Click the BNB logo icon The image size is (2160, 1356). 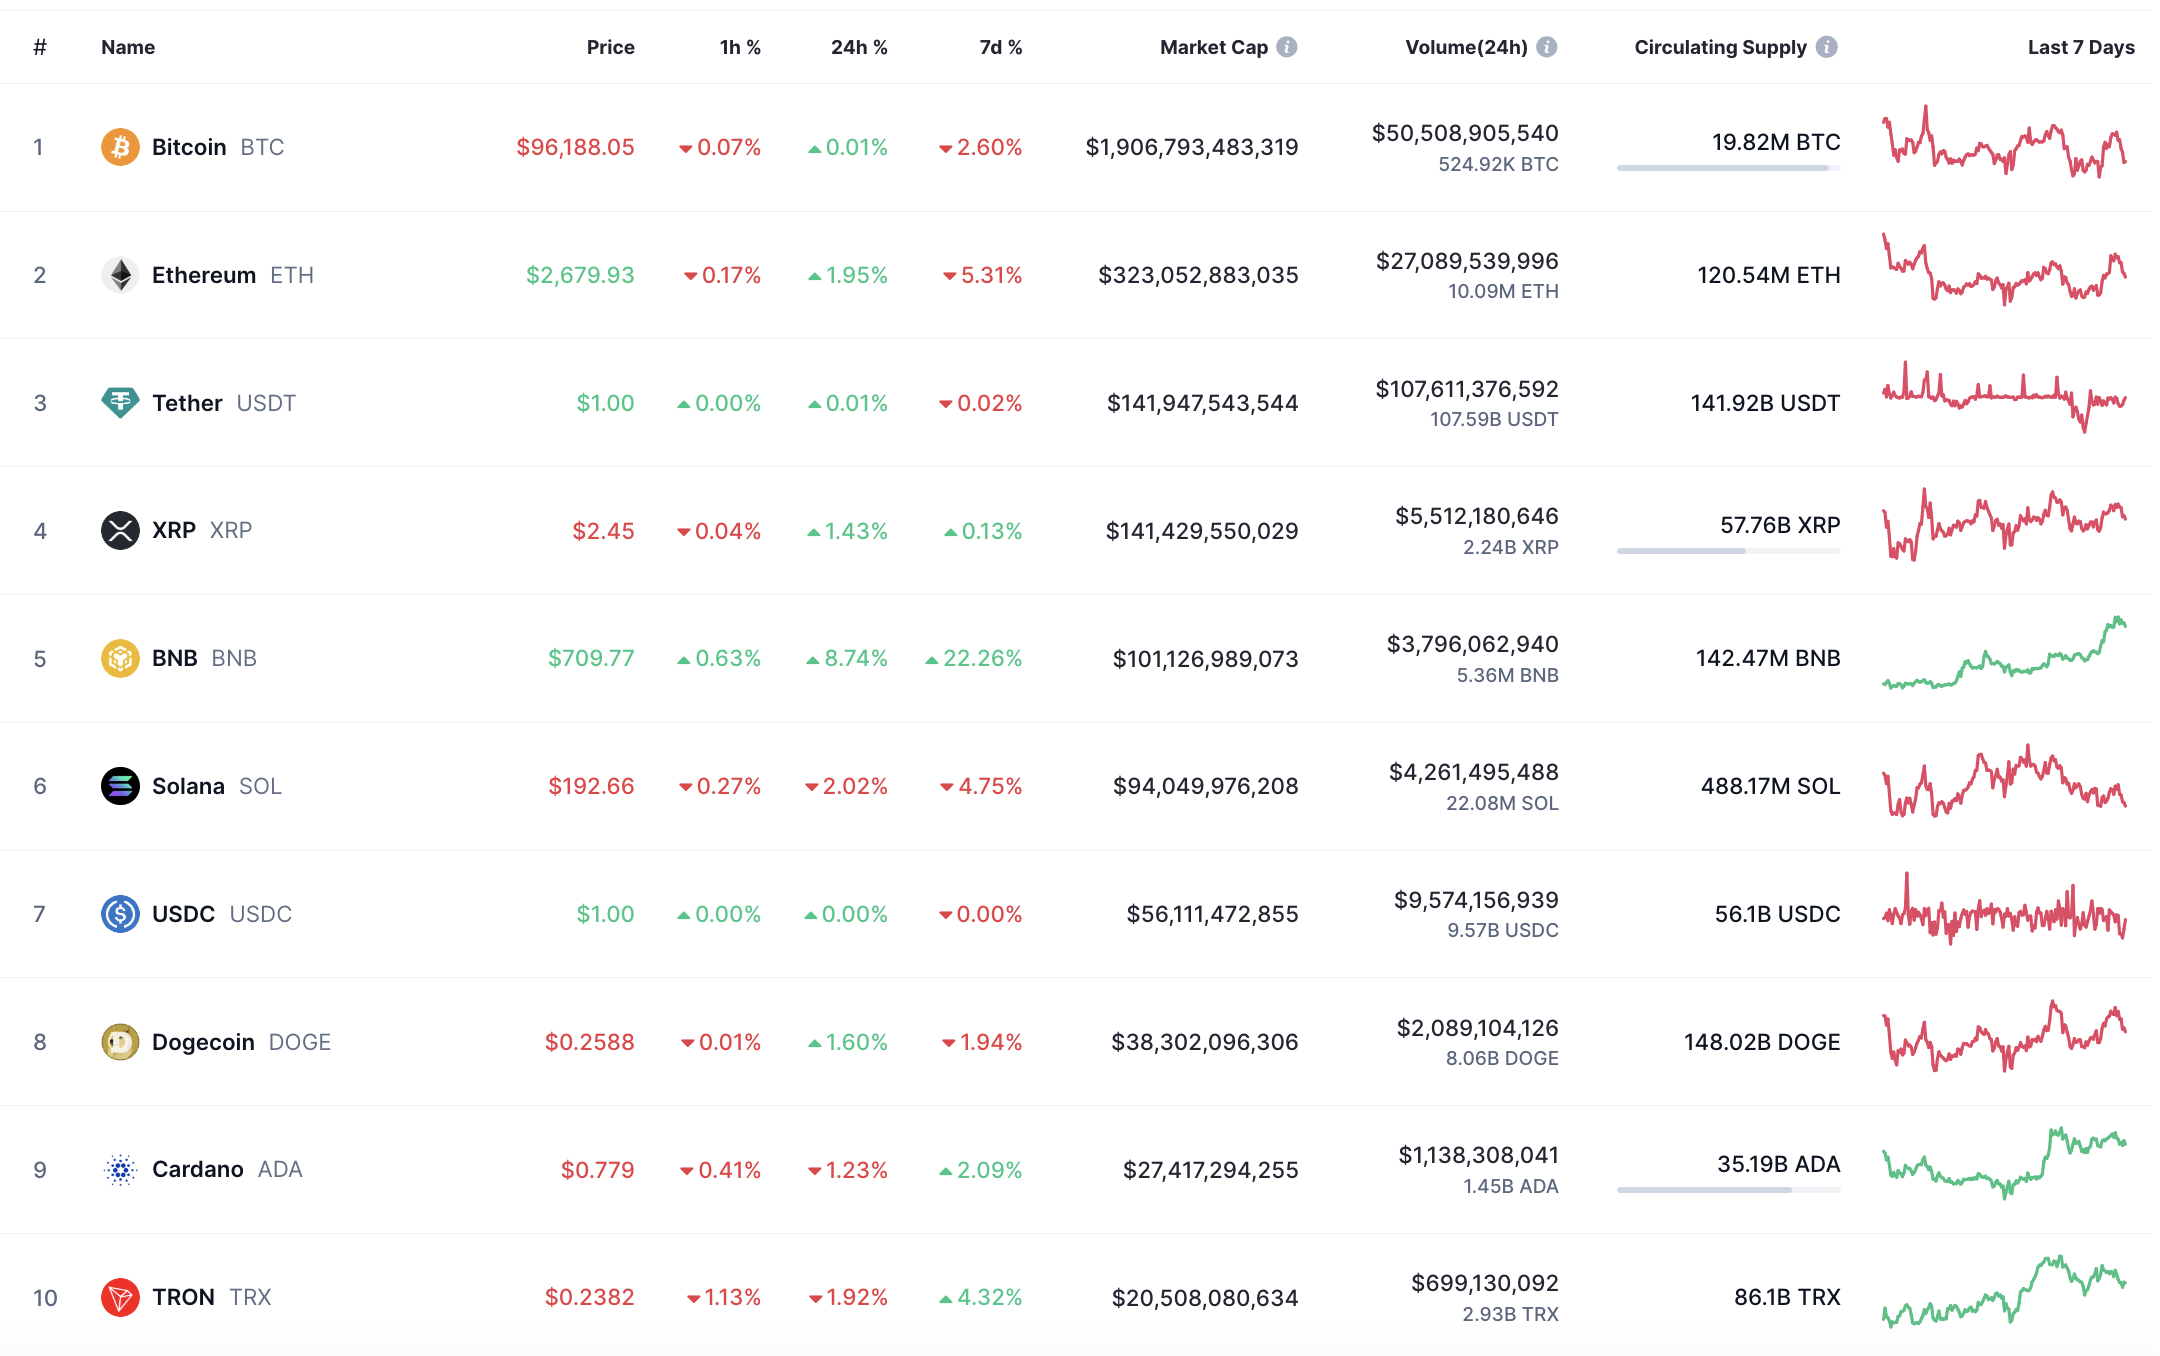(120, 658)
